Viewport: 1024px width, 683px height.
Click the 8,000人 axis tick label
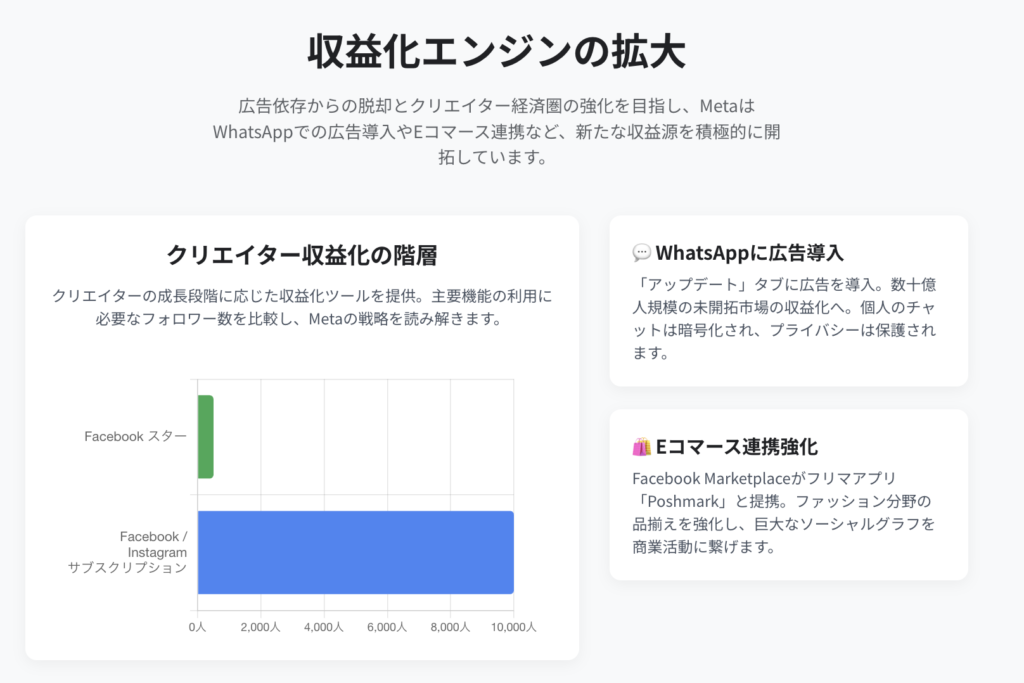click(451, 627)
